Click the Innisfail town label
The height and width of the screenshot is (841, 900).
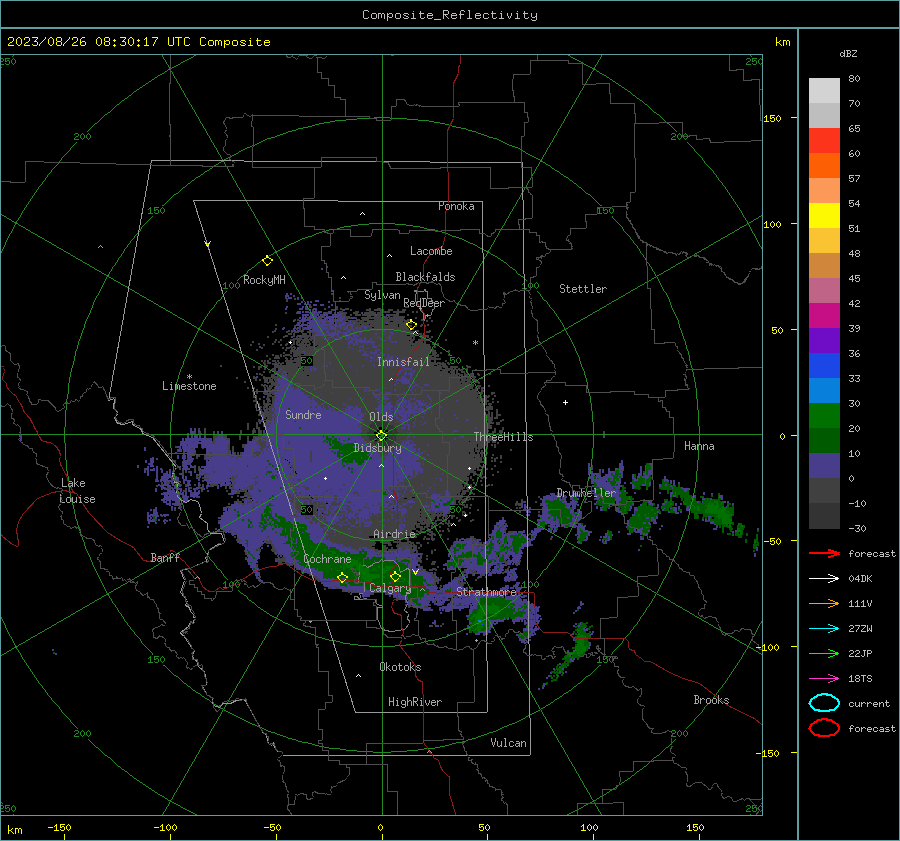(x=403, y=362)
